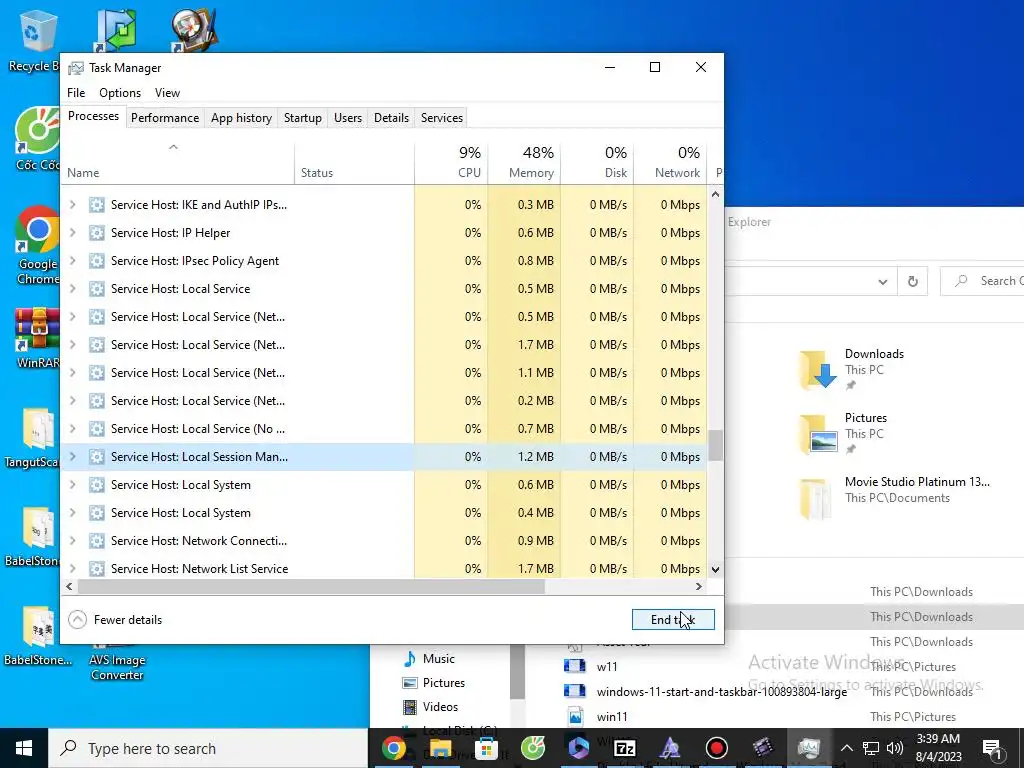The height and width of the screenshot is (768, 1024).
Task: Open the File menu in Task Manager
Action: pyautogui.click(x=76, y=93)
